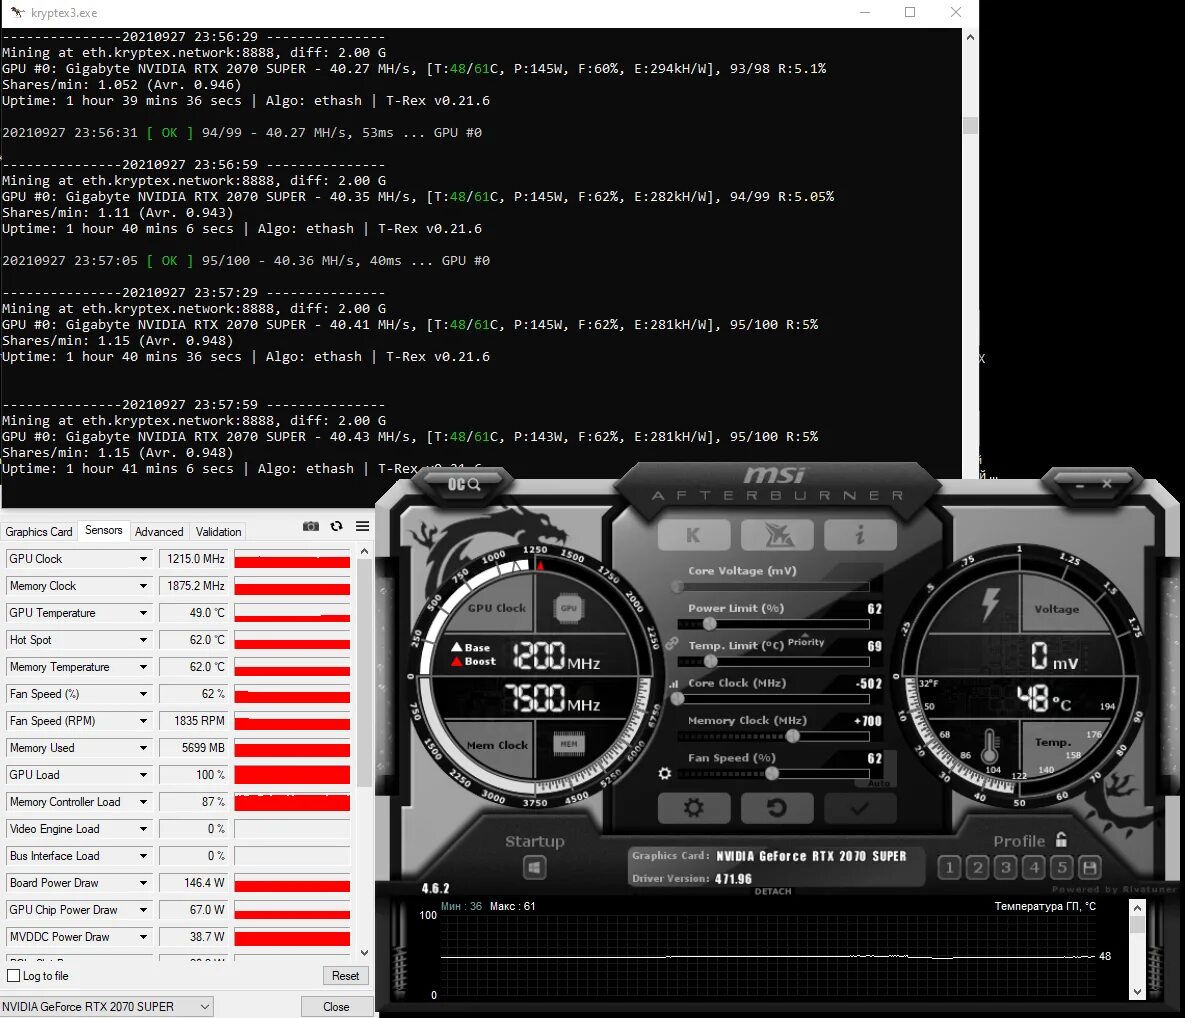Click the Temp. Limit slider handle

point(710,661)
